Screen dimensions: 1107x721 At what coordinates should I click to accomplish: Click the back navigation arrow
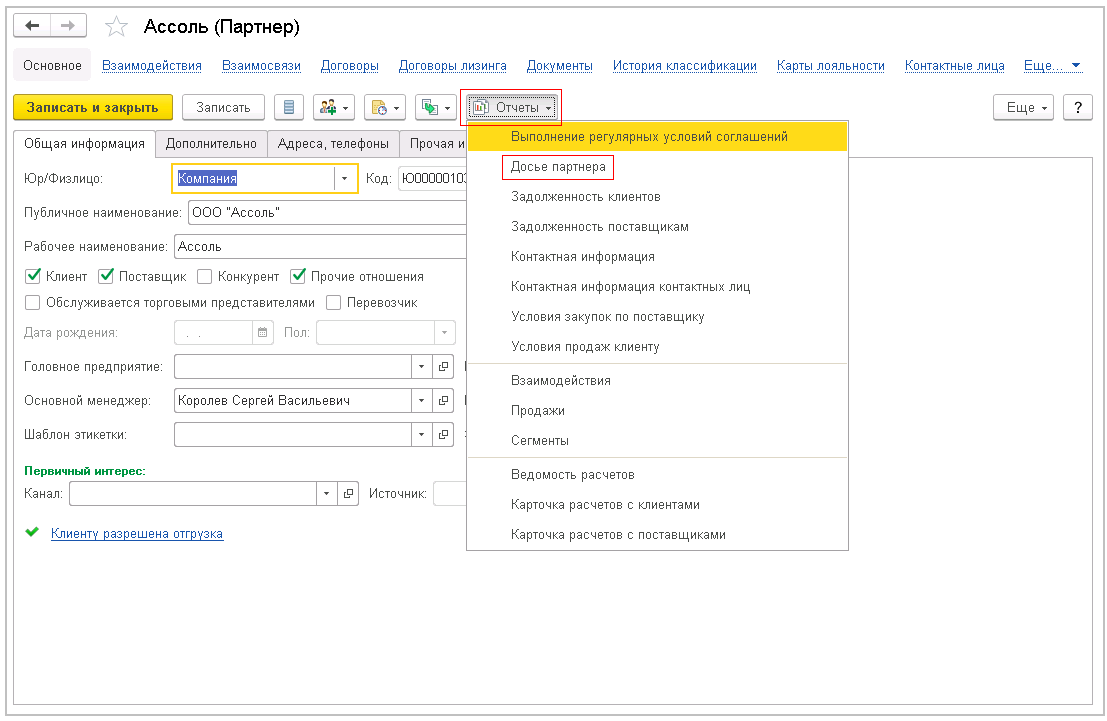[33, 26]
